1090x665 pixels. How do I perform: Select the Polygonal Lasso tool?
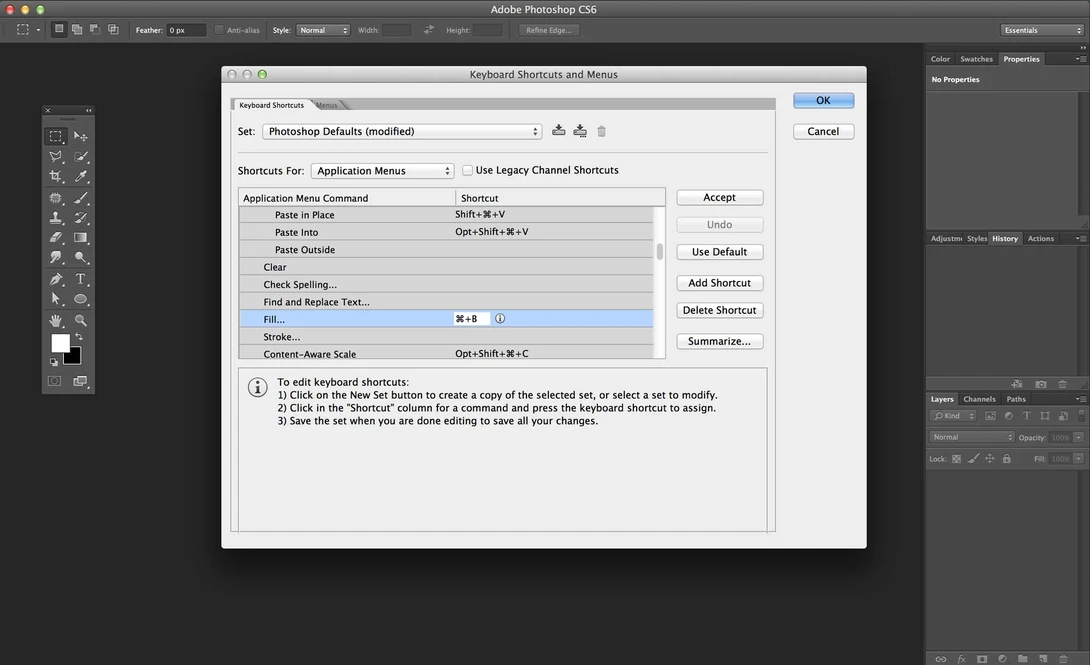(56, 156)
